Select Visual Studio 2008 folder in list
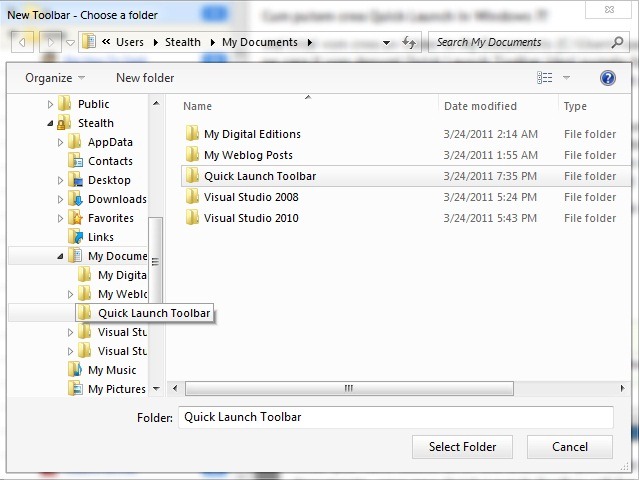This screenshot has width=639, height=480. pos(251,197)
